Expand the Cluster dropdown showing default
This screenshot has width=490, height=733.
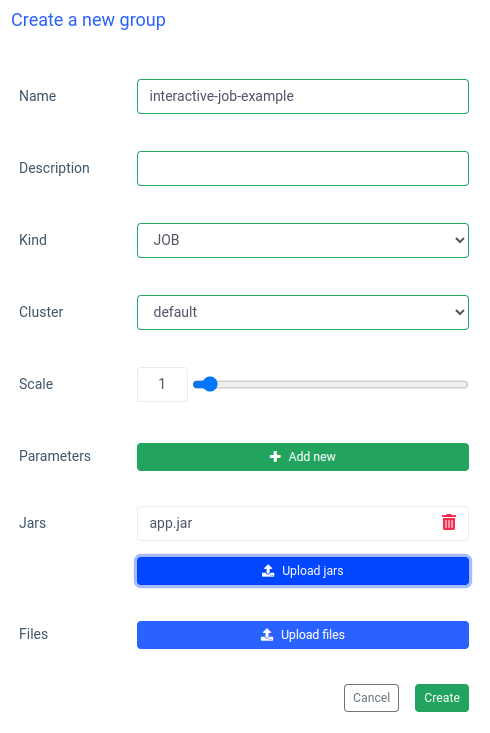point(303,312)
